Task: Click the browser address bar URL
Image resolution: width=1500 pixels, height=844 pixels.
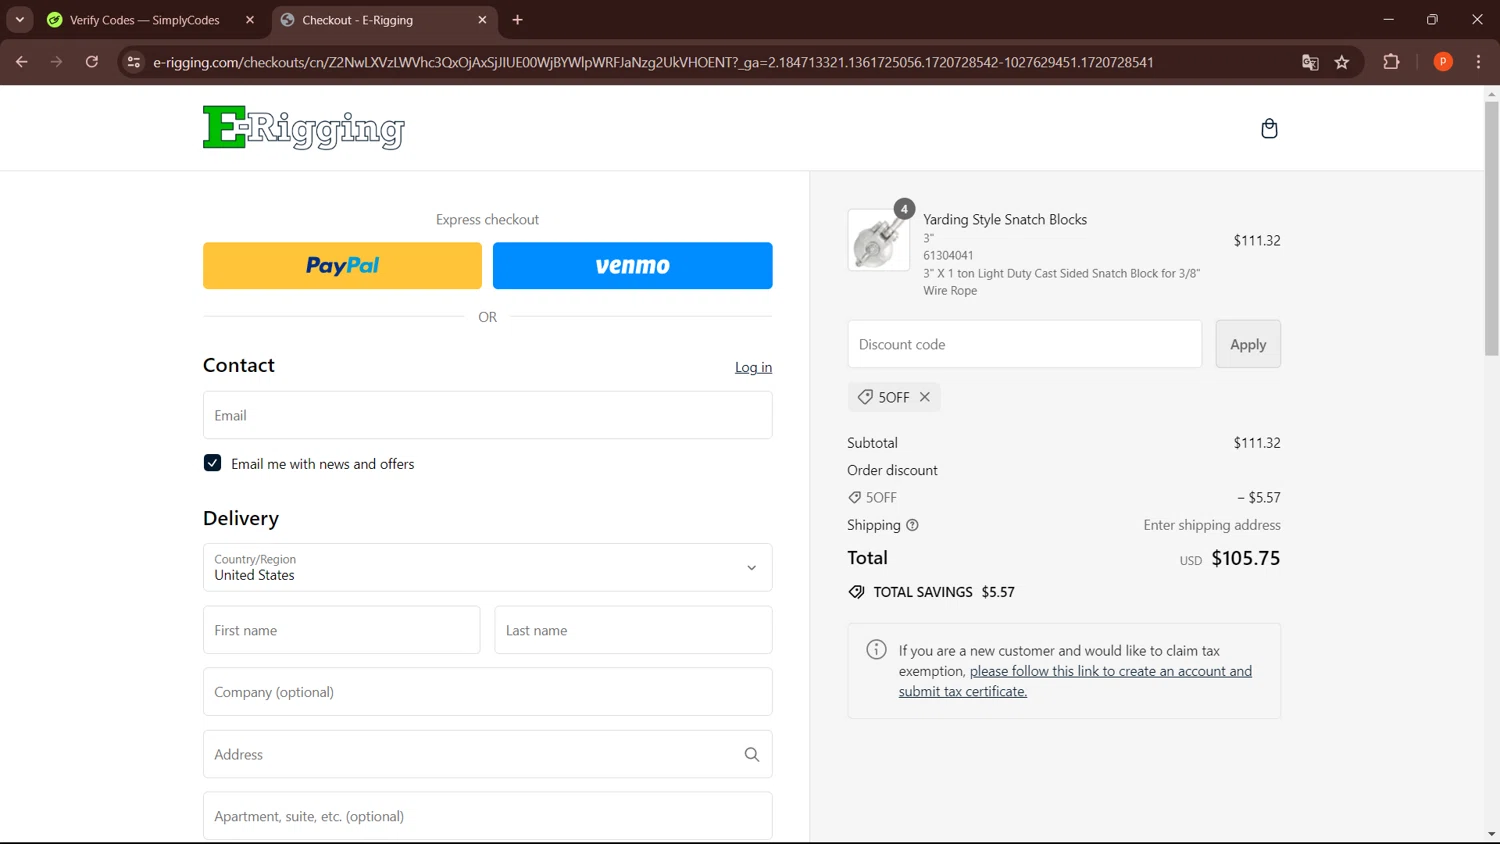Action: pos(653,62)
